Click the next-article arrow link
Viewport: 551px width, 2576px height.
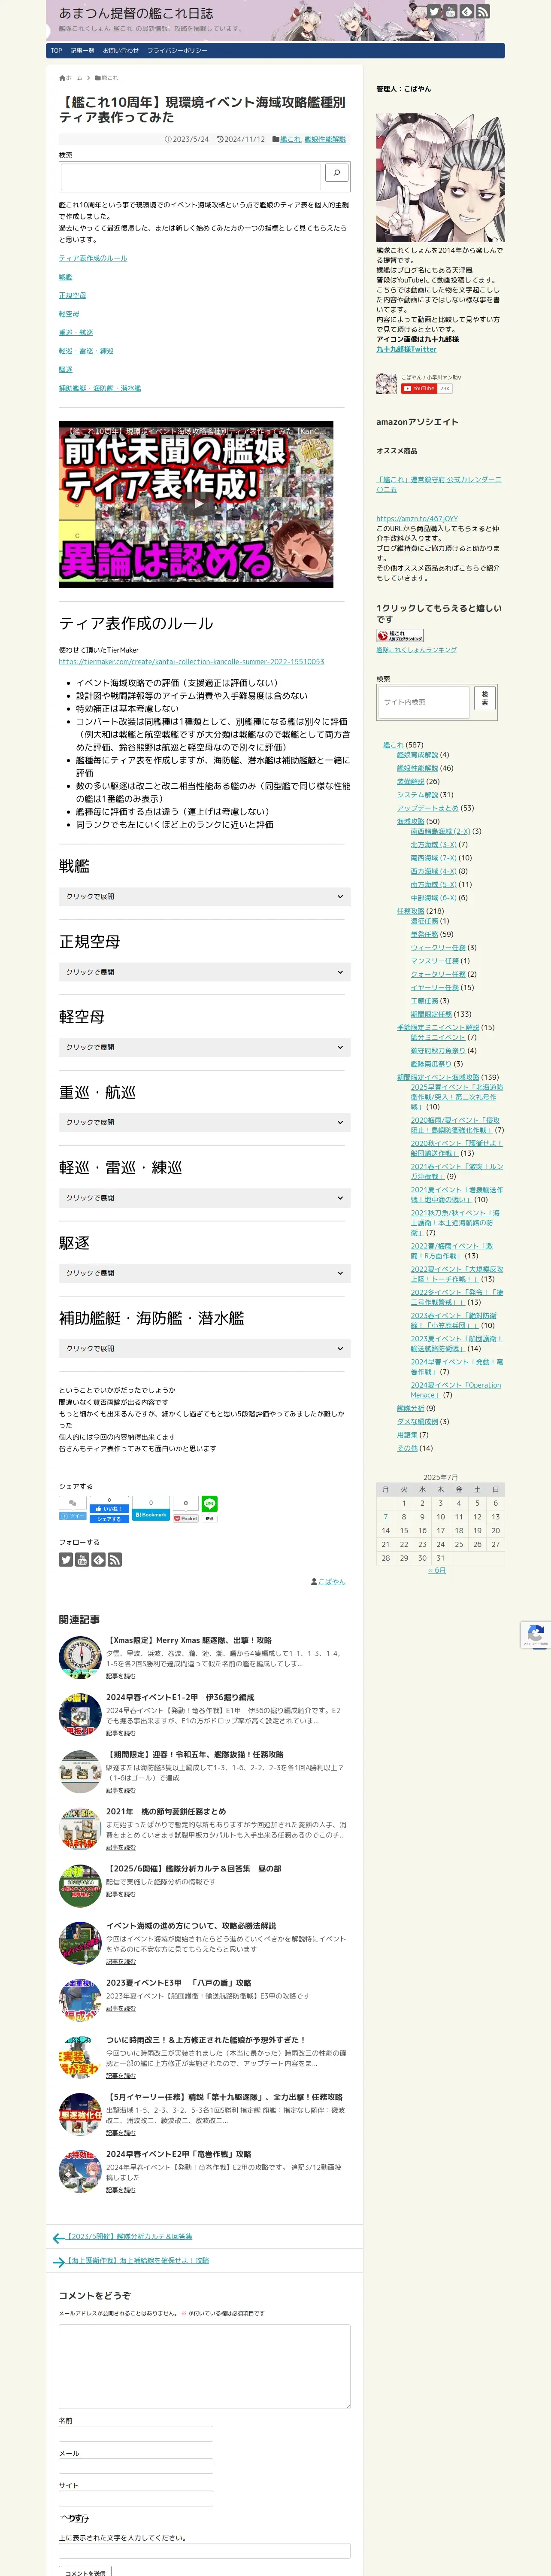131,2260
